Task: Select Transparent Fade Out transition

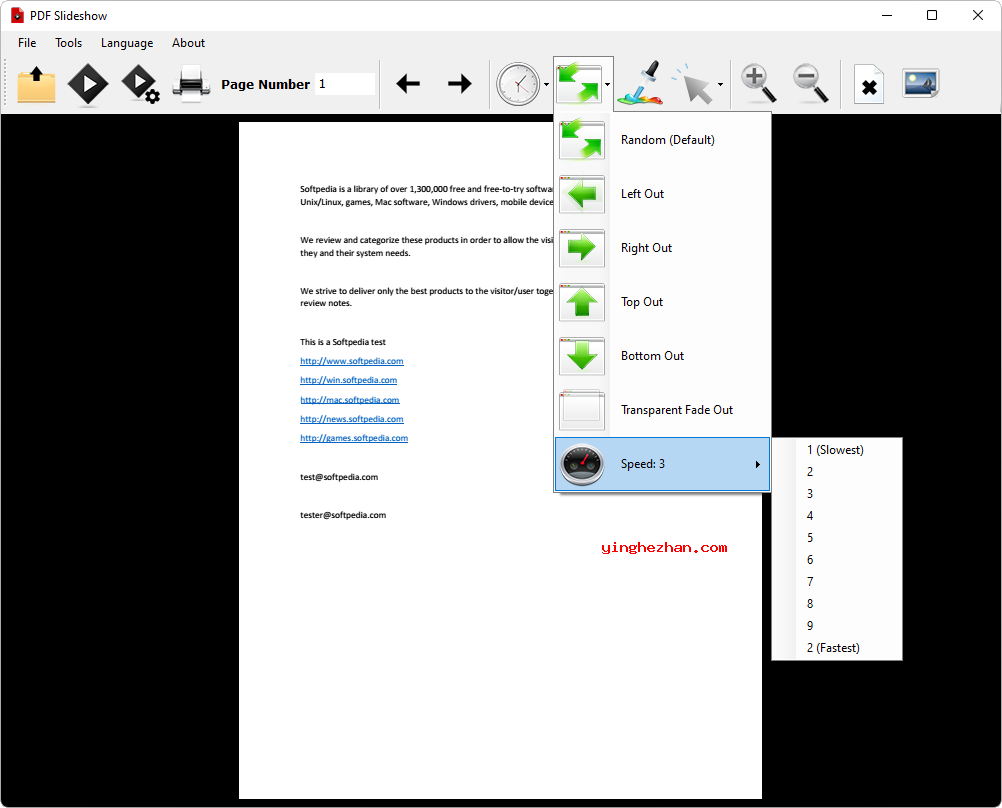Action: click(x=676, y=410)
